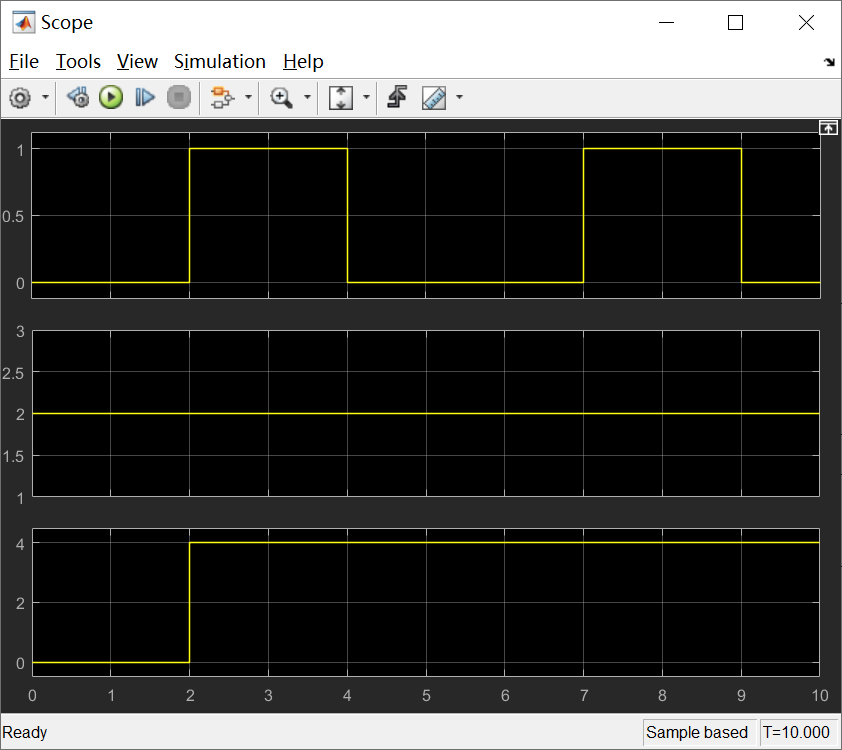Close the Scope window
Viewport: 842px width, 750px height.
[806, 23]
